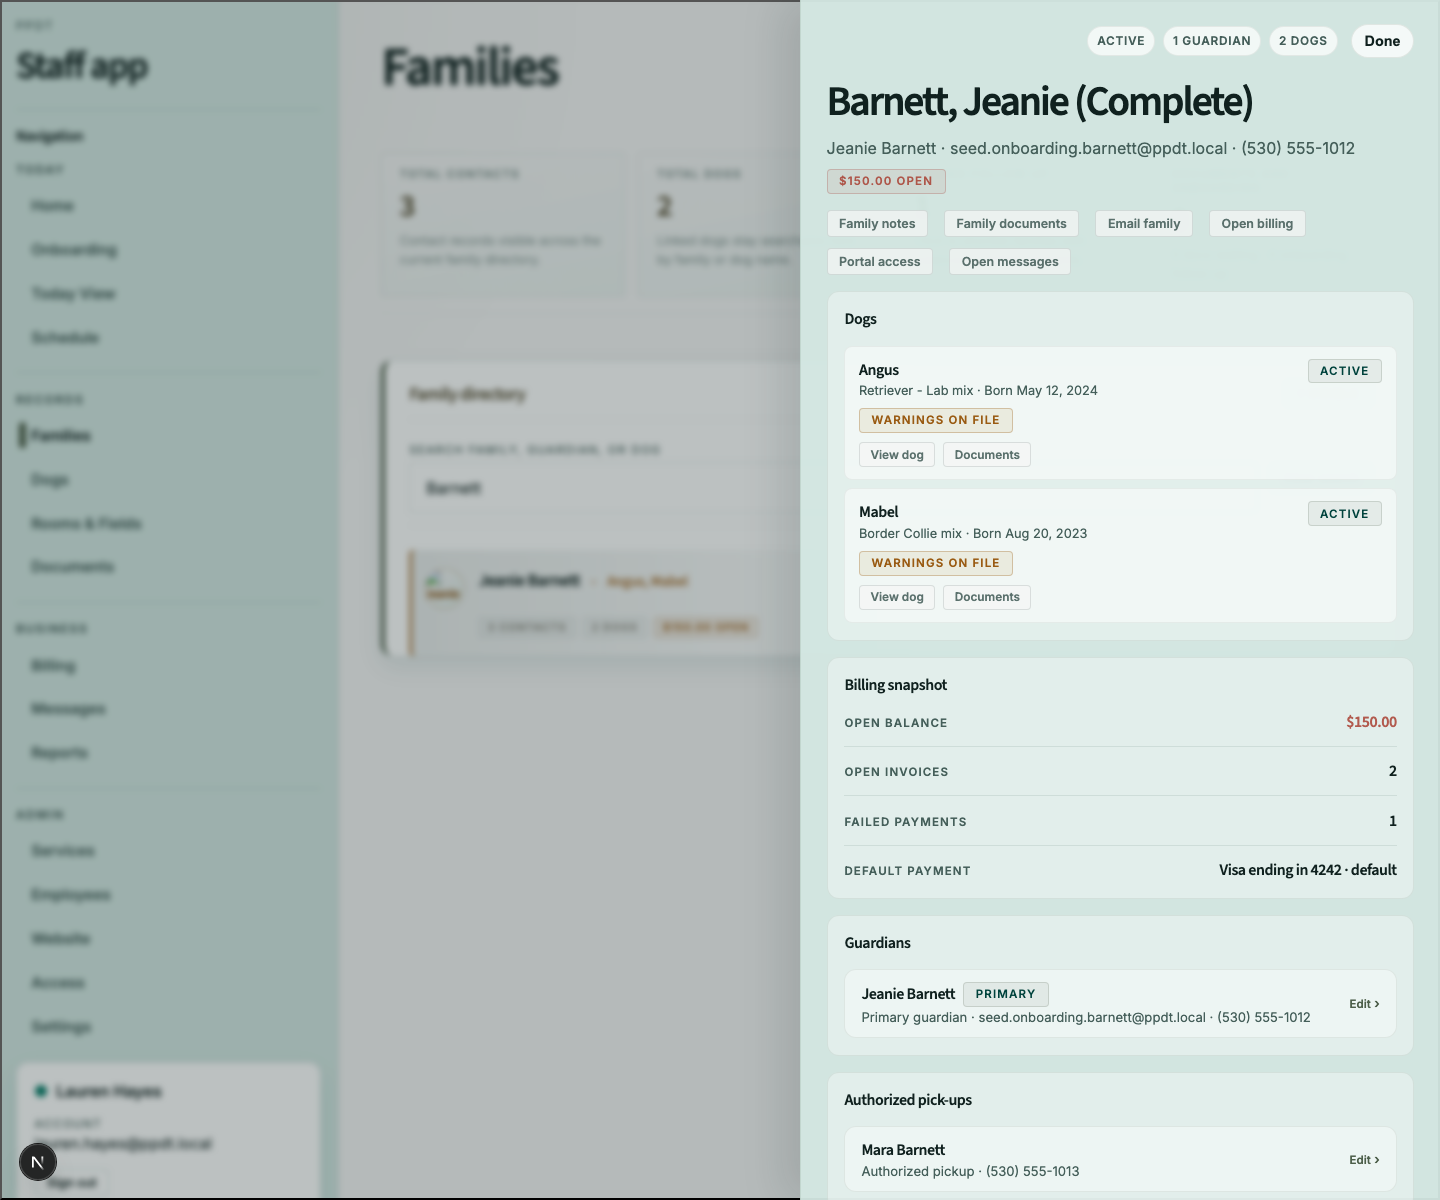
Task: Open Schedule in sidebar
Action: click(65, 338)
